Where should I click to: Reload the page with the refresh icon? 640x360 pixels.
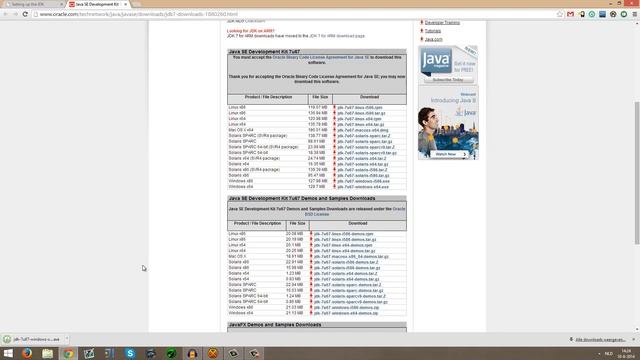click(x=25, y=14)
